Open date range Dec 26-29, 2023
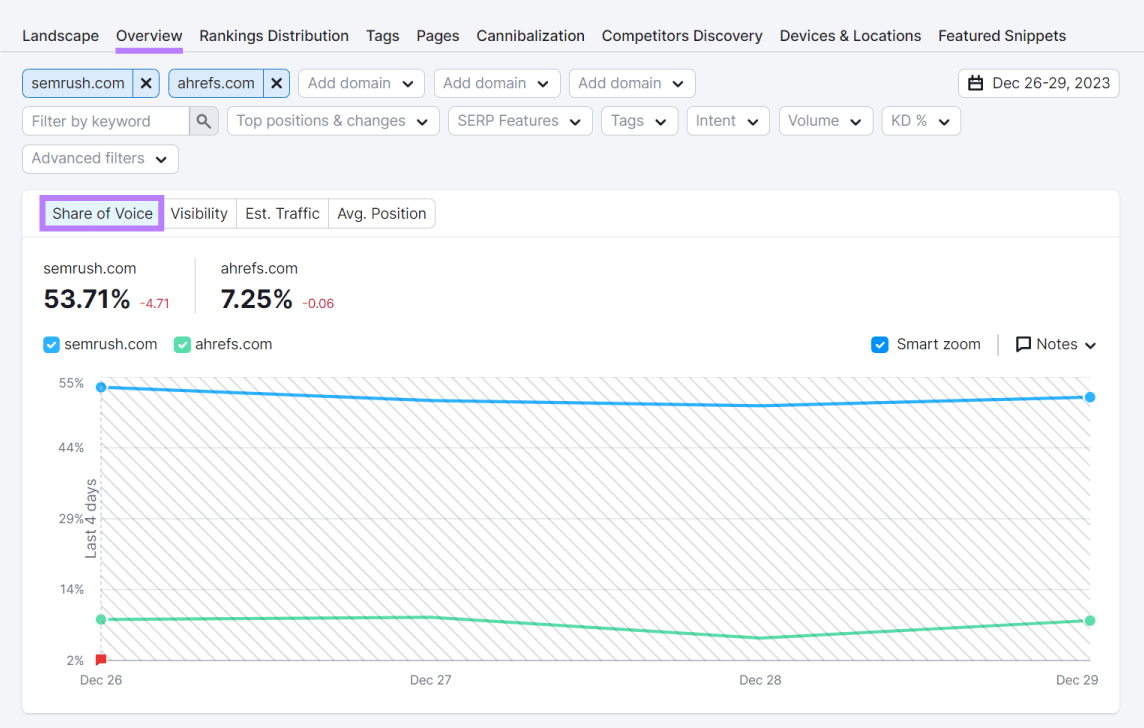 pyautogui.click(x=1038, y=83)
